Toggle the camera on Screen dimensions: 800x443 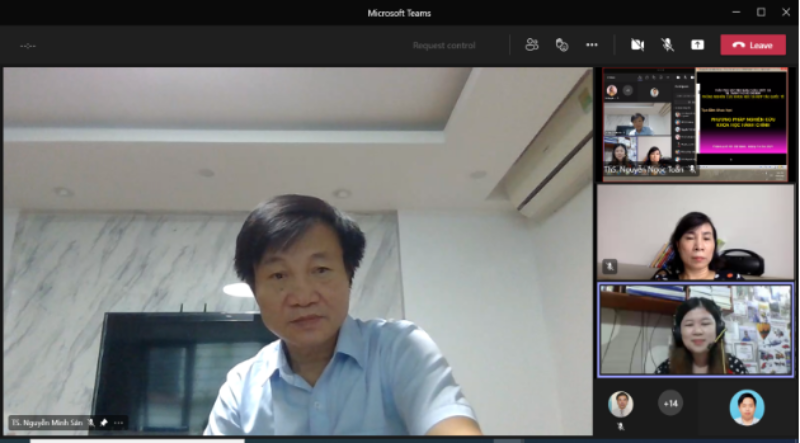tap(637, 45)
